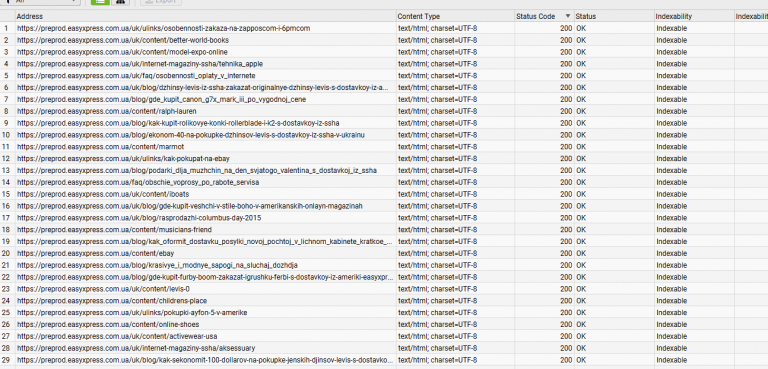Viewport: 768px width, 369px height.
Task: Select the tehnika_apple URL row
Action: [x=140, y=64]
